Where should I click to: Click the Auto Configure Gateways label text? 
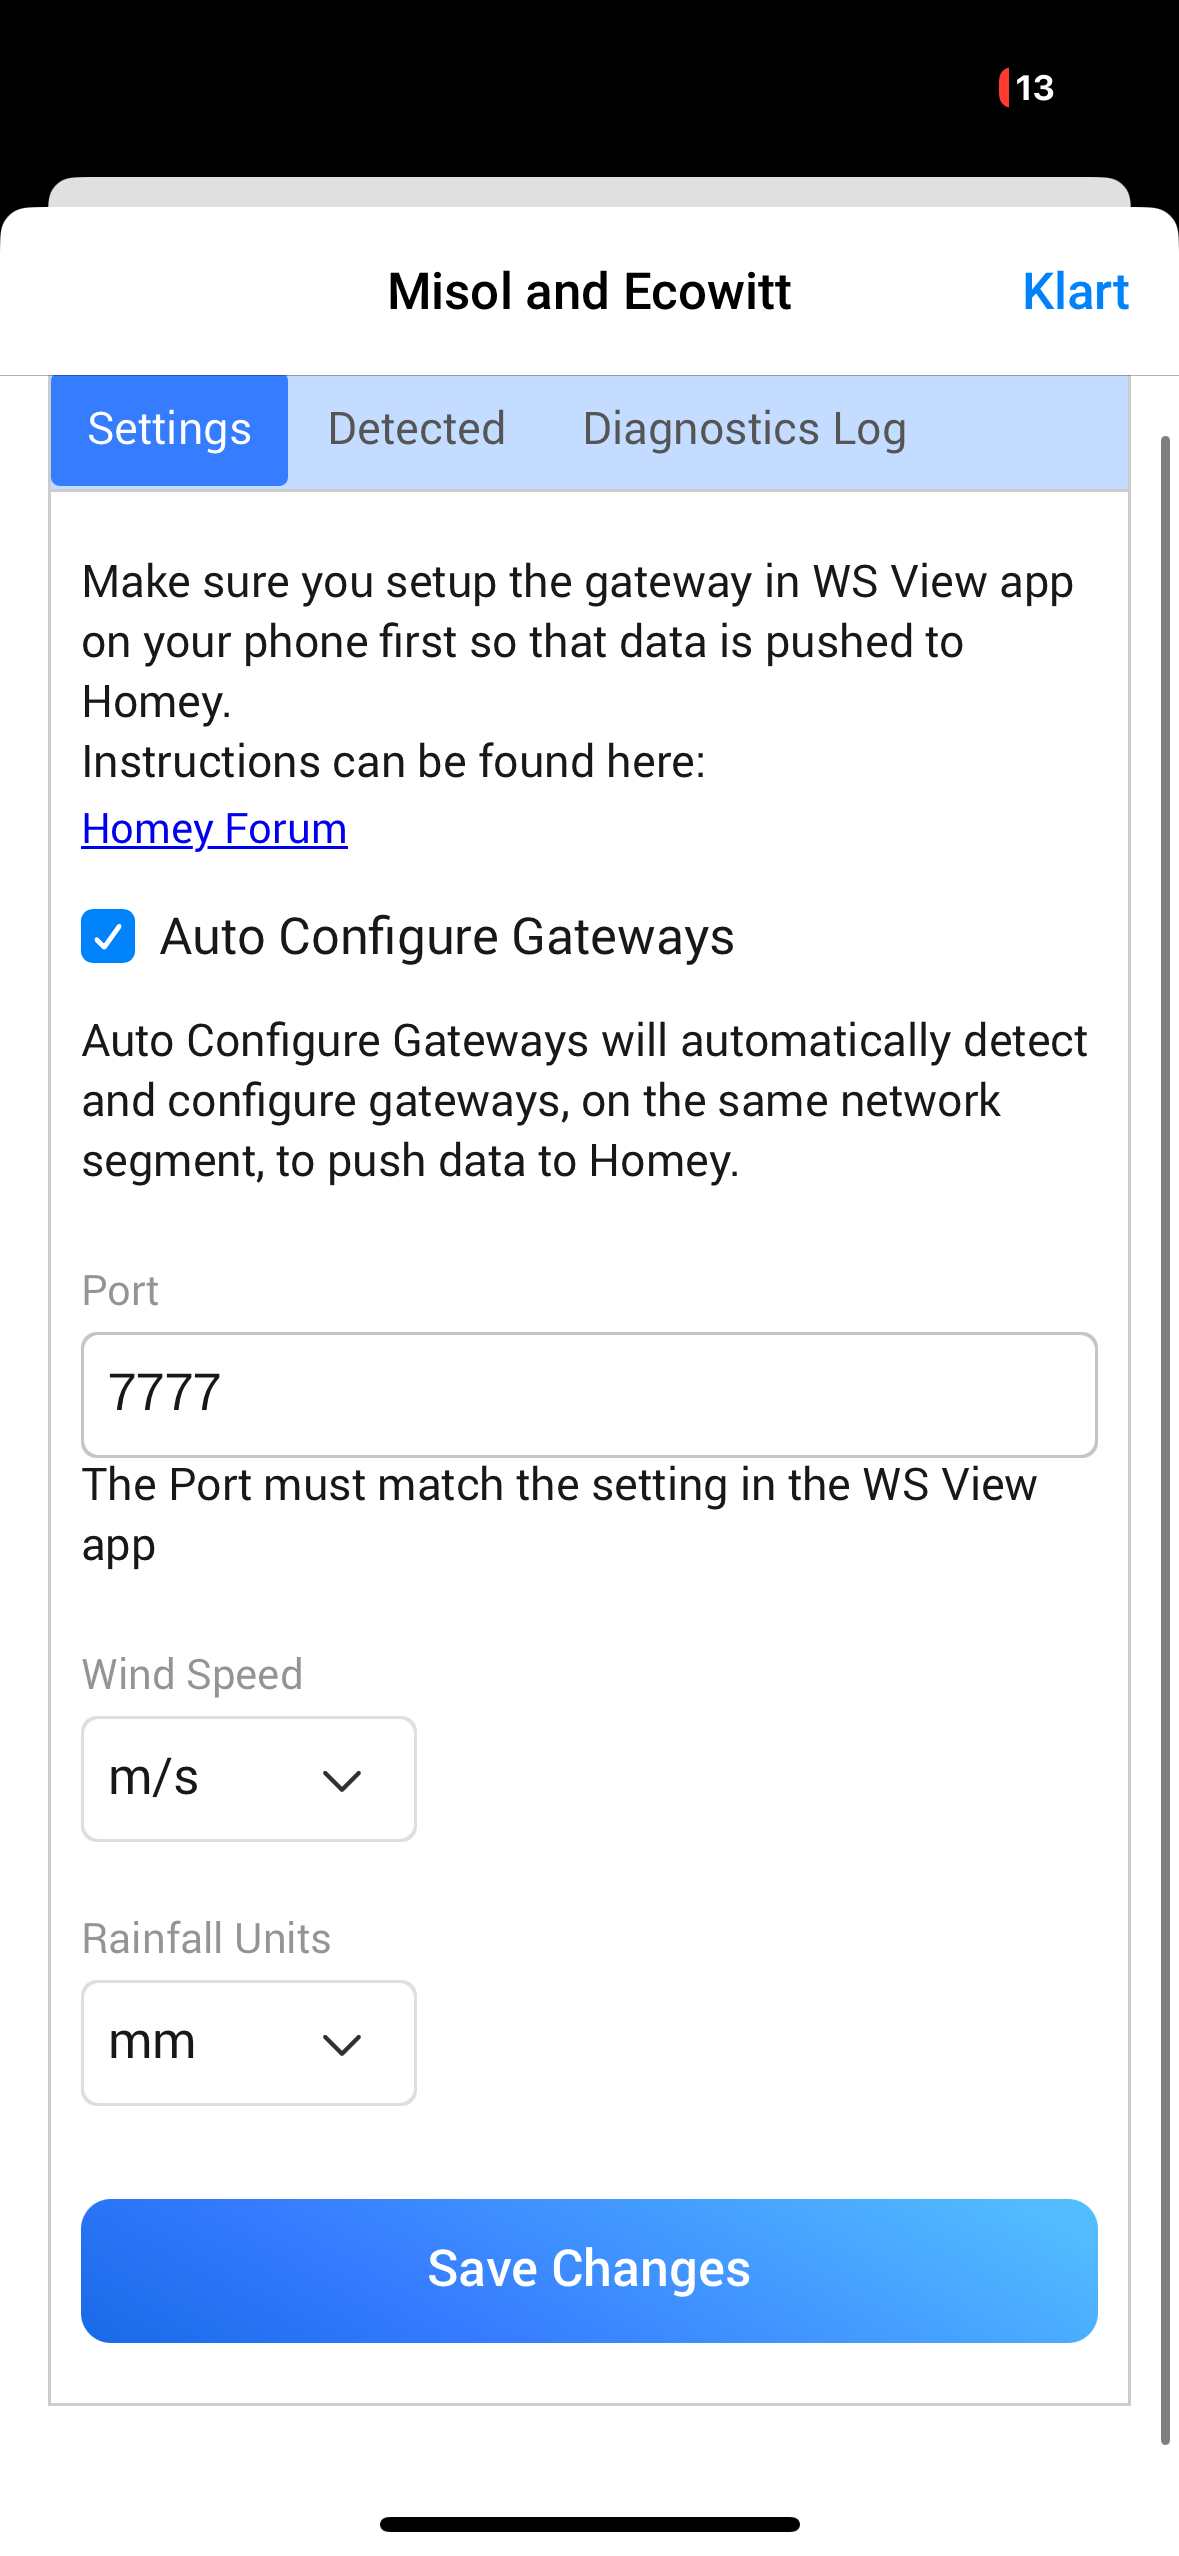click(447, 937)
